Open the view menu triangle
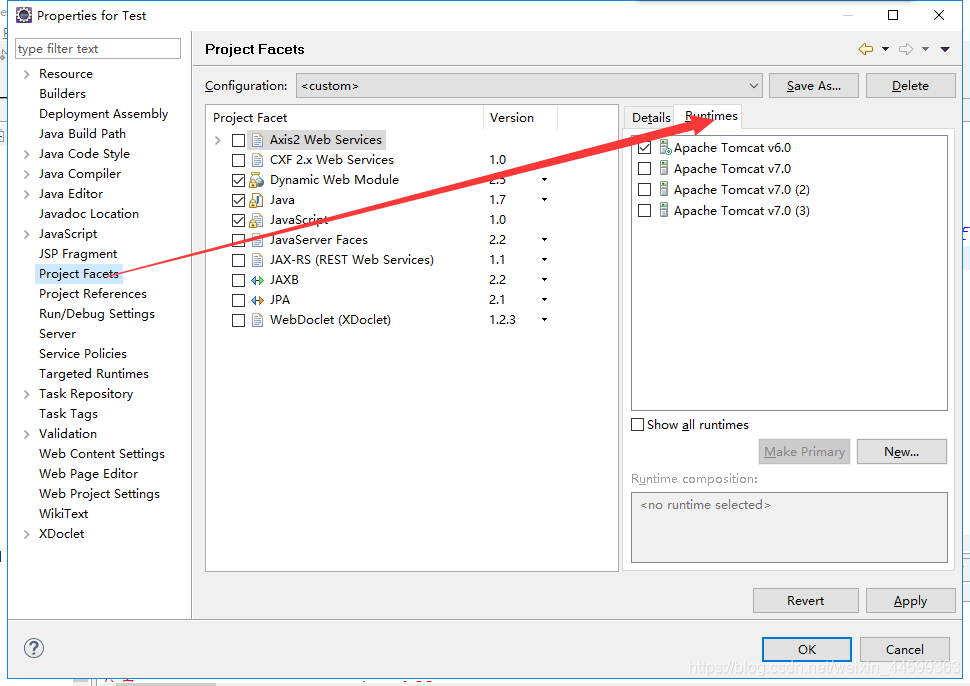Viewport: 970px width, 686px height. [x=945, y=49]
